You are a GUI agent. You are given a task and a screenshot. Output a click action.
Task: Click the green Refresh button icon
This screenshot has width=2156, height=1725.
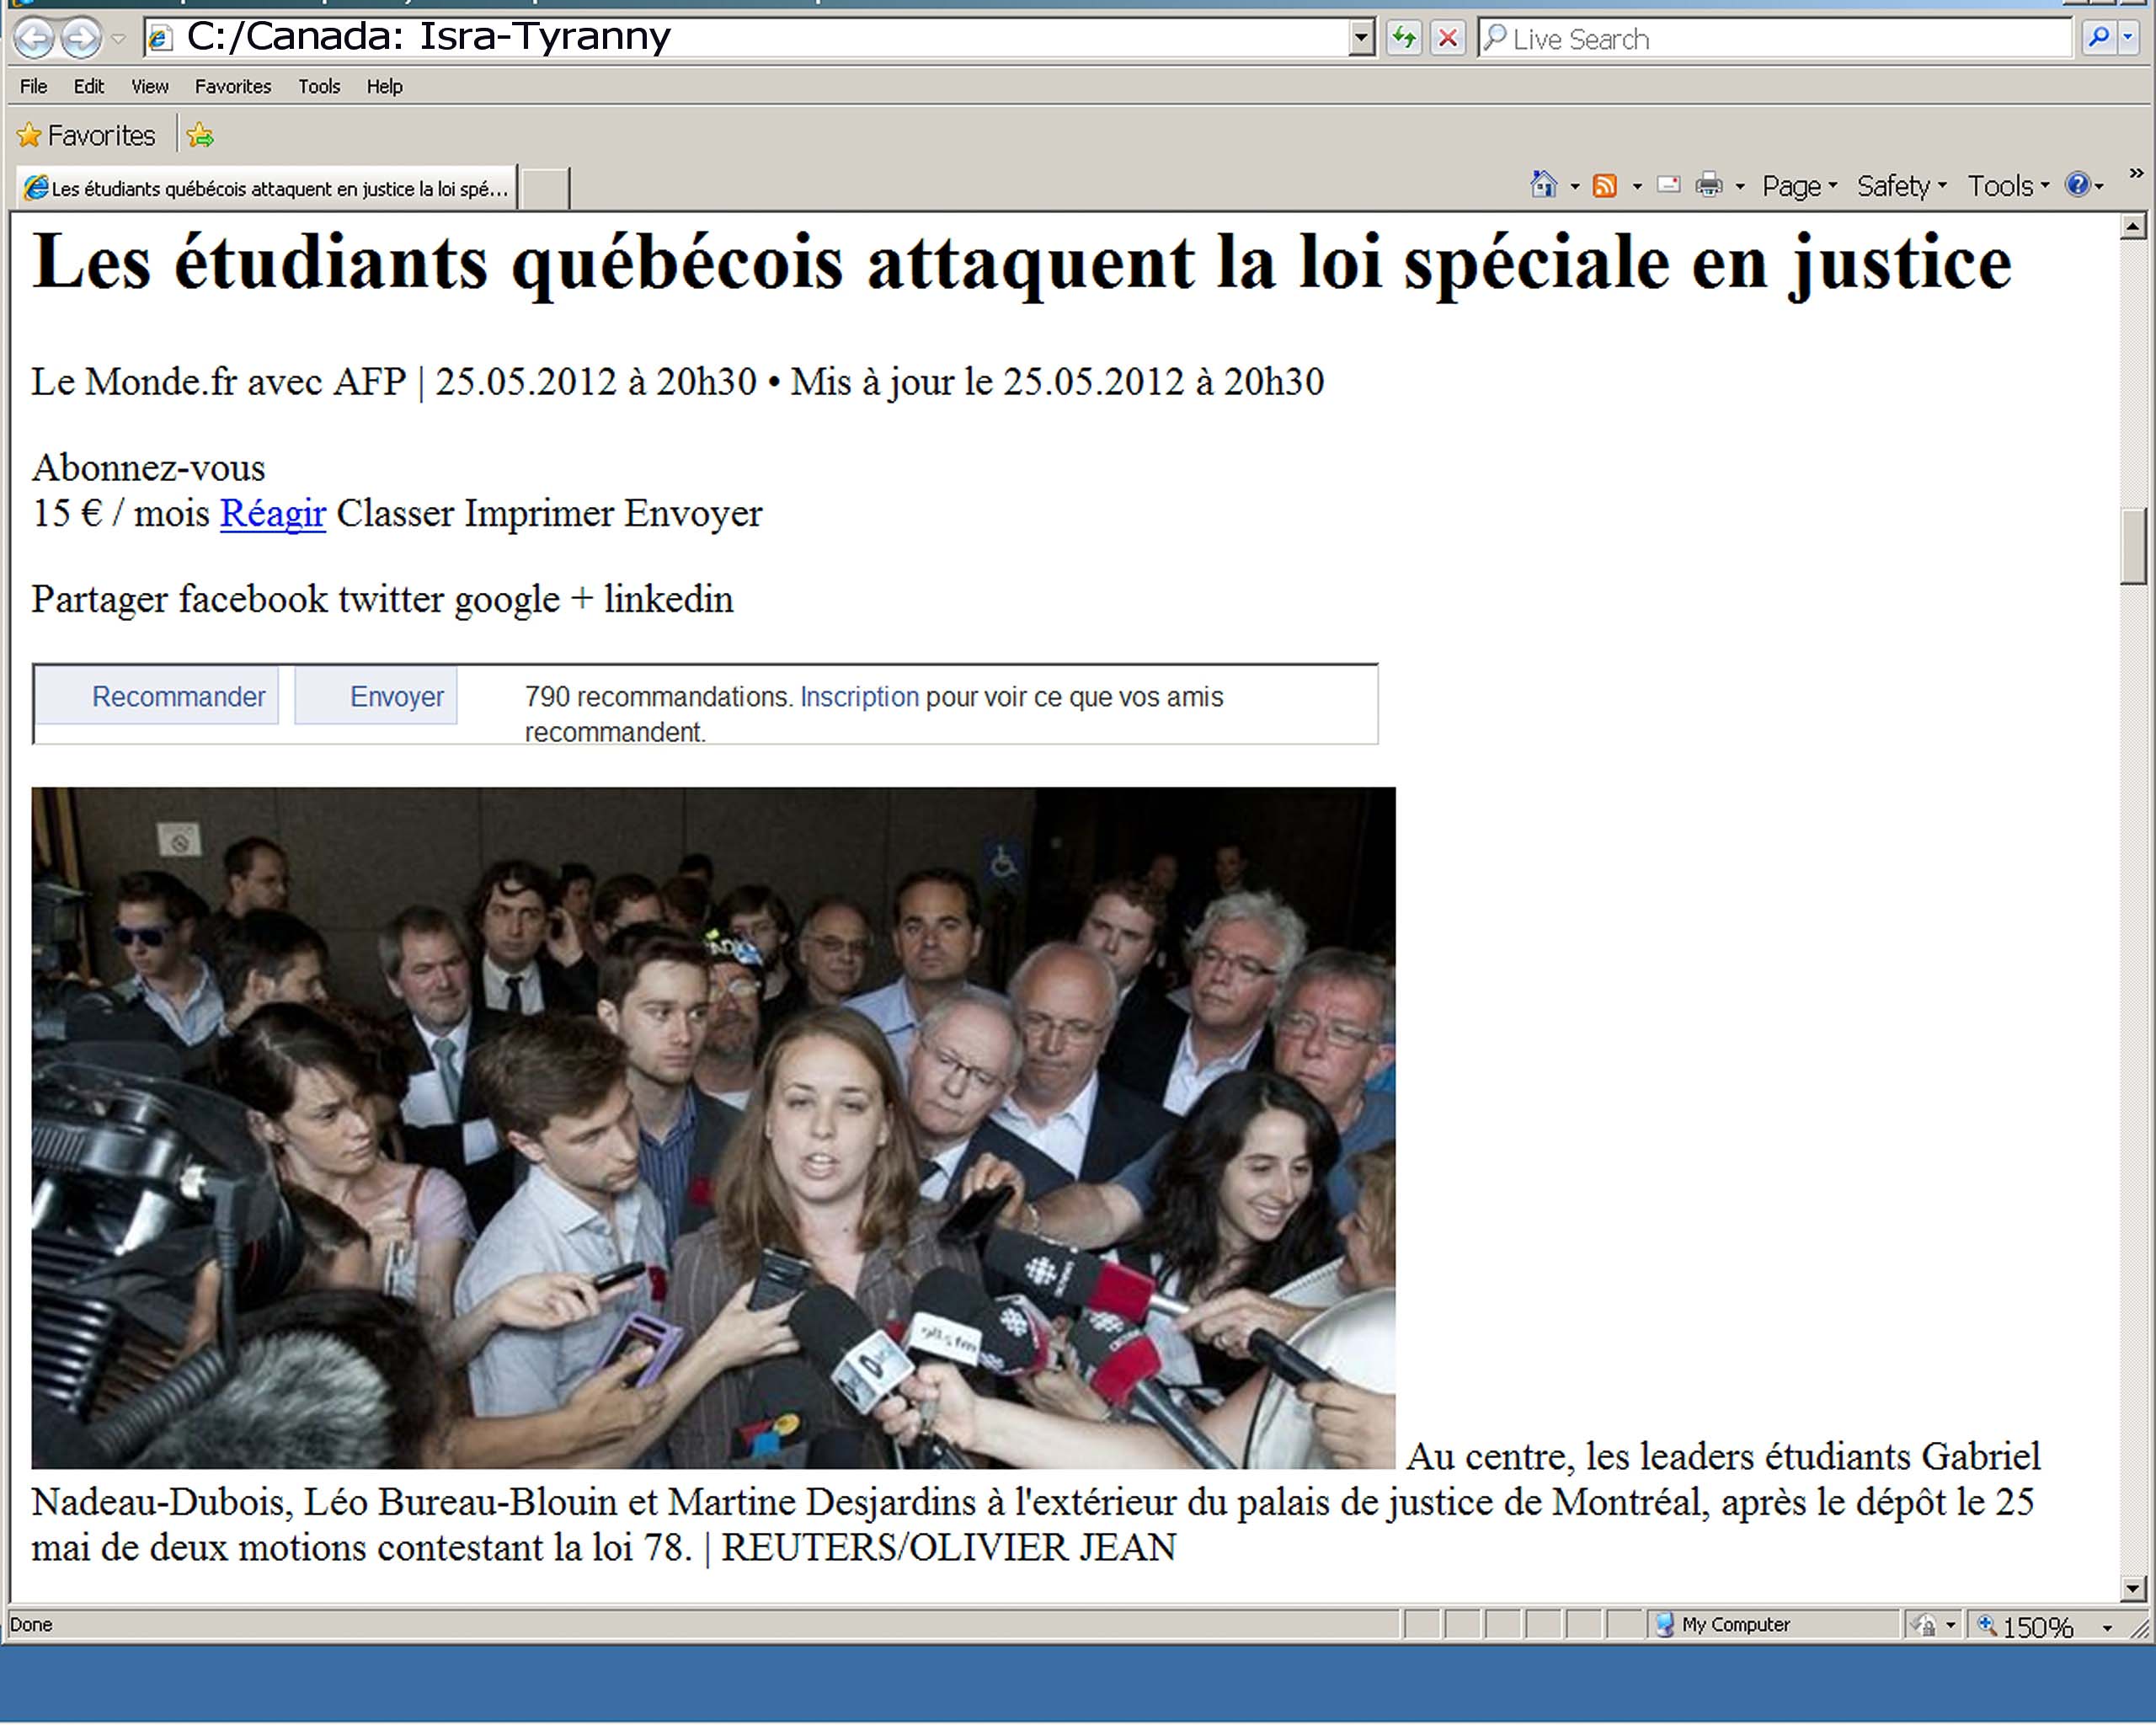(x=1404, y=39)
